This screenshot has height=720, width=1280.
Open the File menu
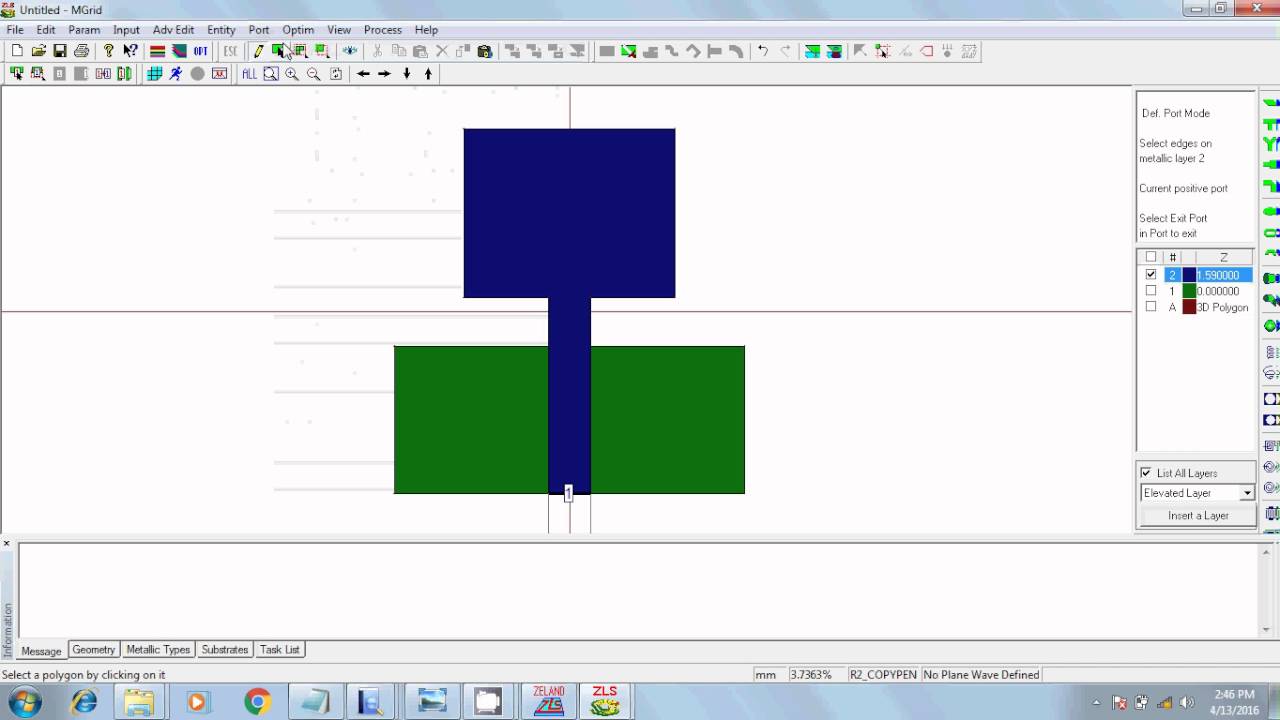tap(15, 30)
